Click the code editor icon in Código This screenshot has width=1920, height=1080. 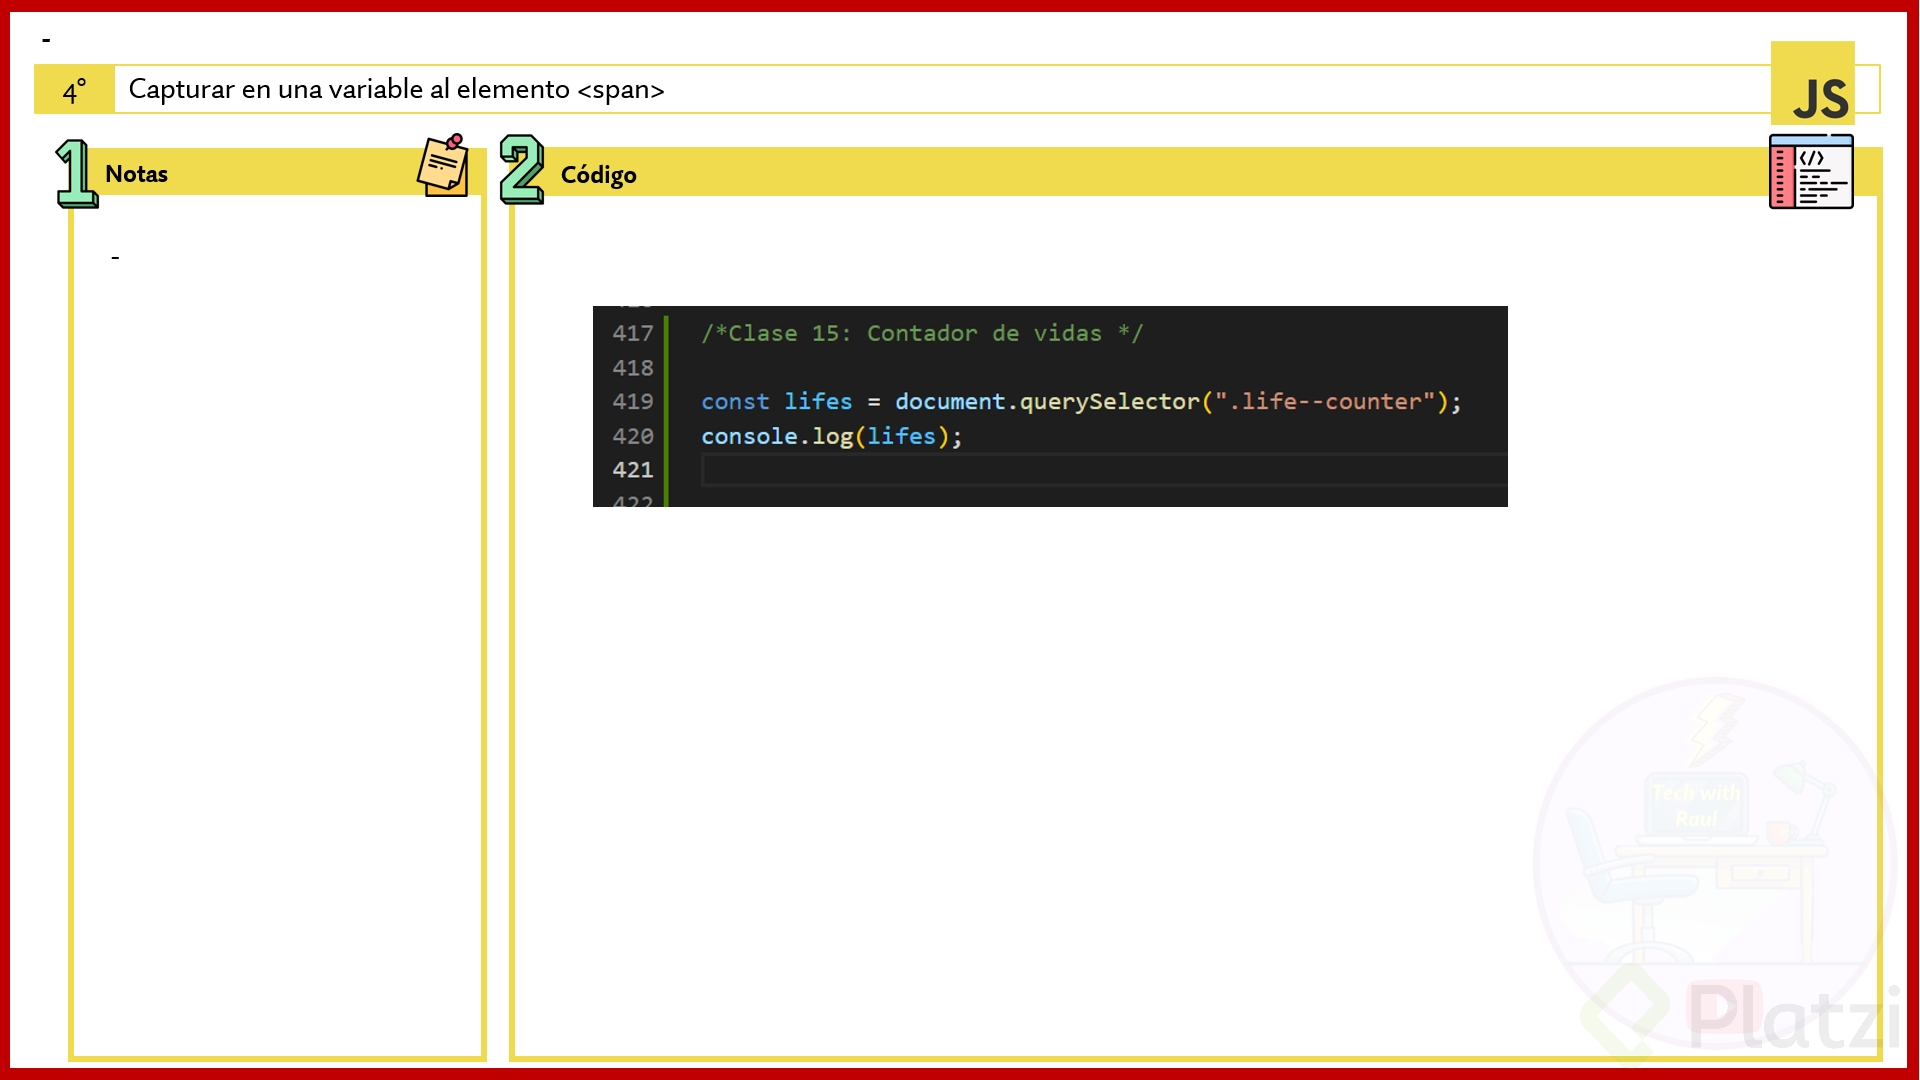1811,171
